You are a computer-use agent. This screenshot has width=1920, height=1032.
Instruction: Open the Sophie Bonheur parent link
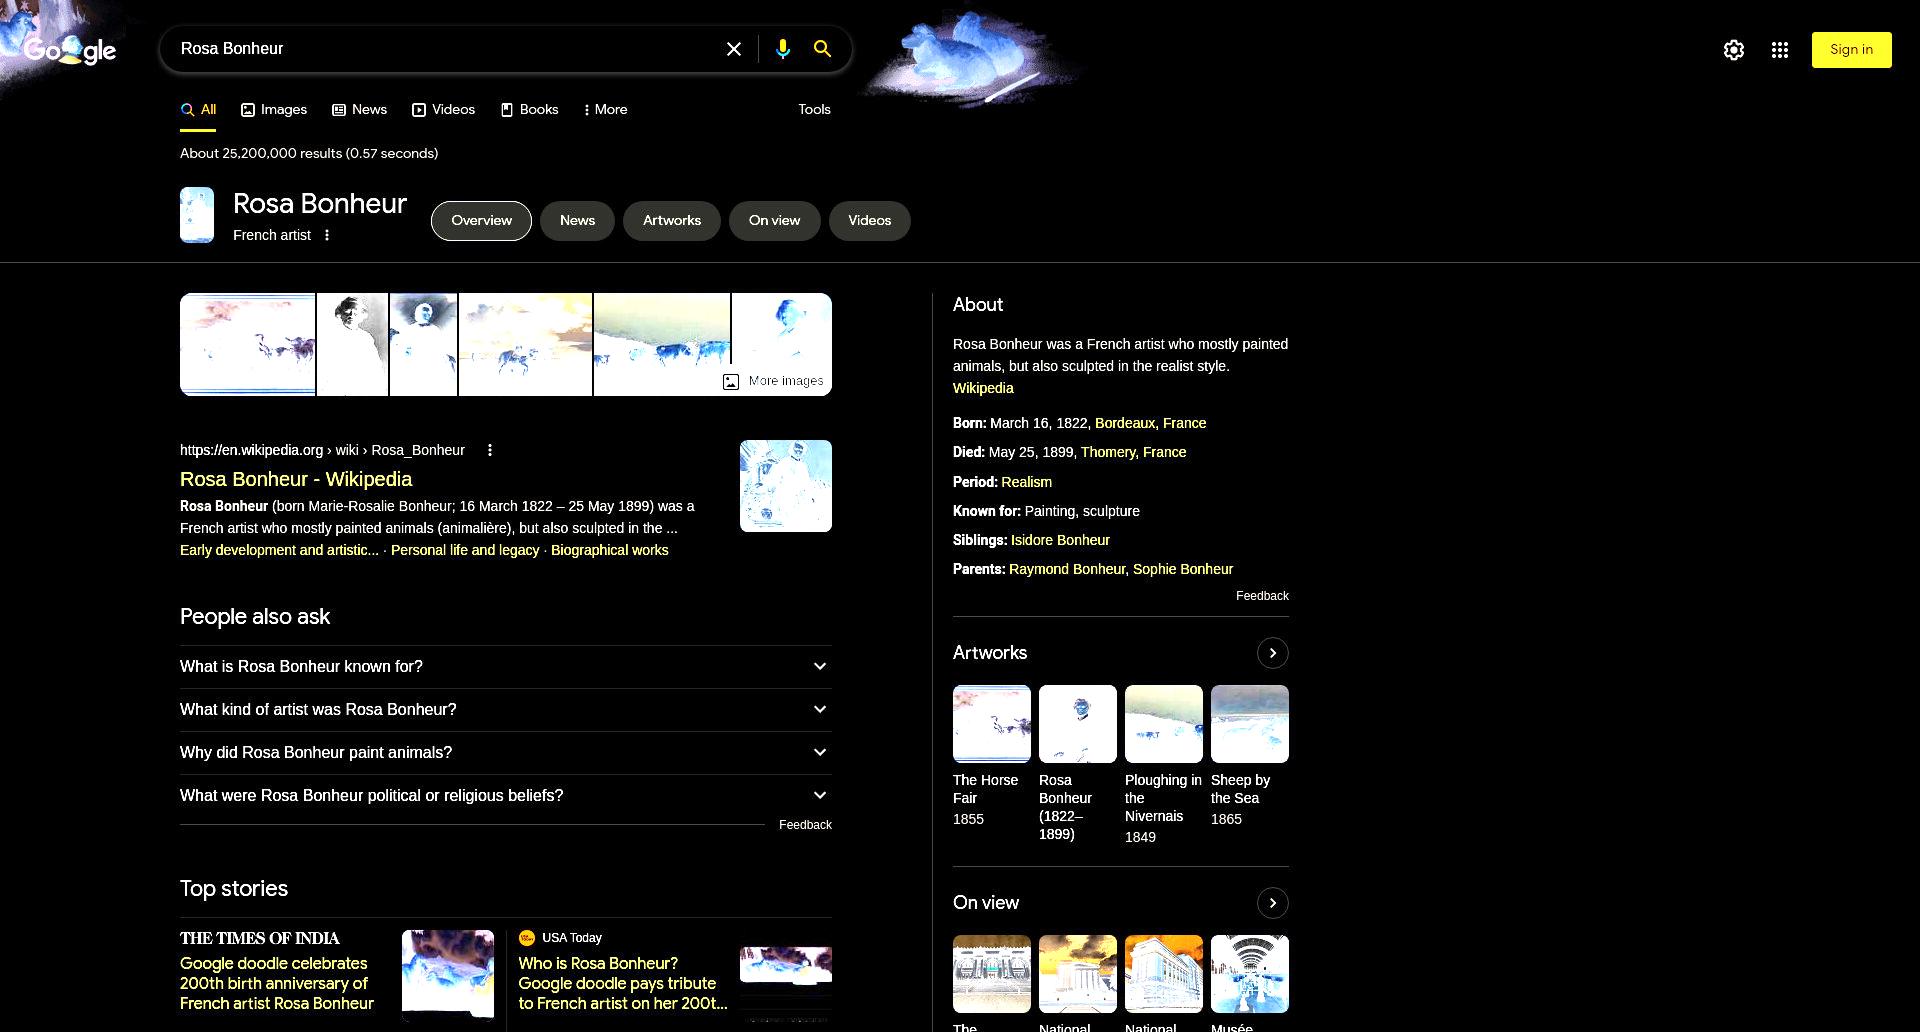click(1183, 570)
